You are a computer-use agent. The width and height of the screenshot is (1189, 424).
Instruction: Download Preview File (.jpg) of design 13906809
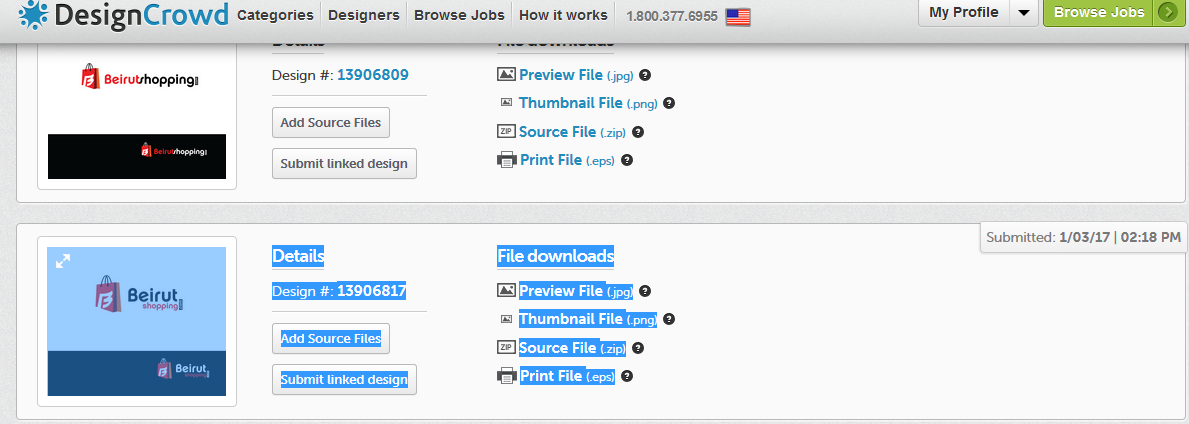(576, 75)
